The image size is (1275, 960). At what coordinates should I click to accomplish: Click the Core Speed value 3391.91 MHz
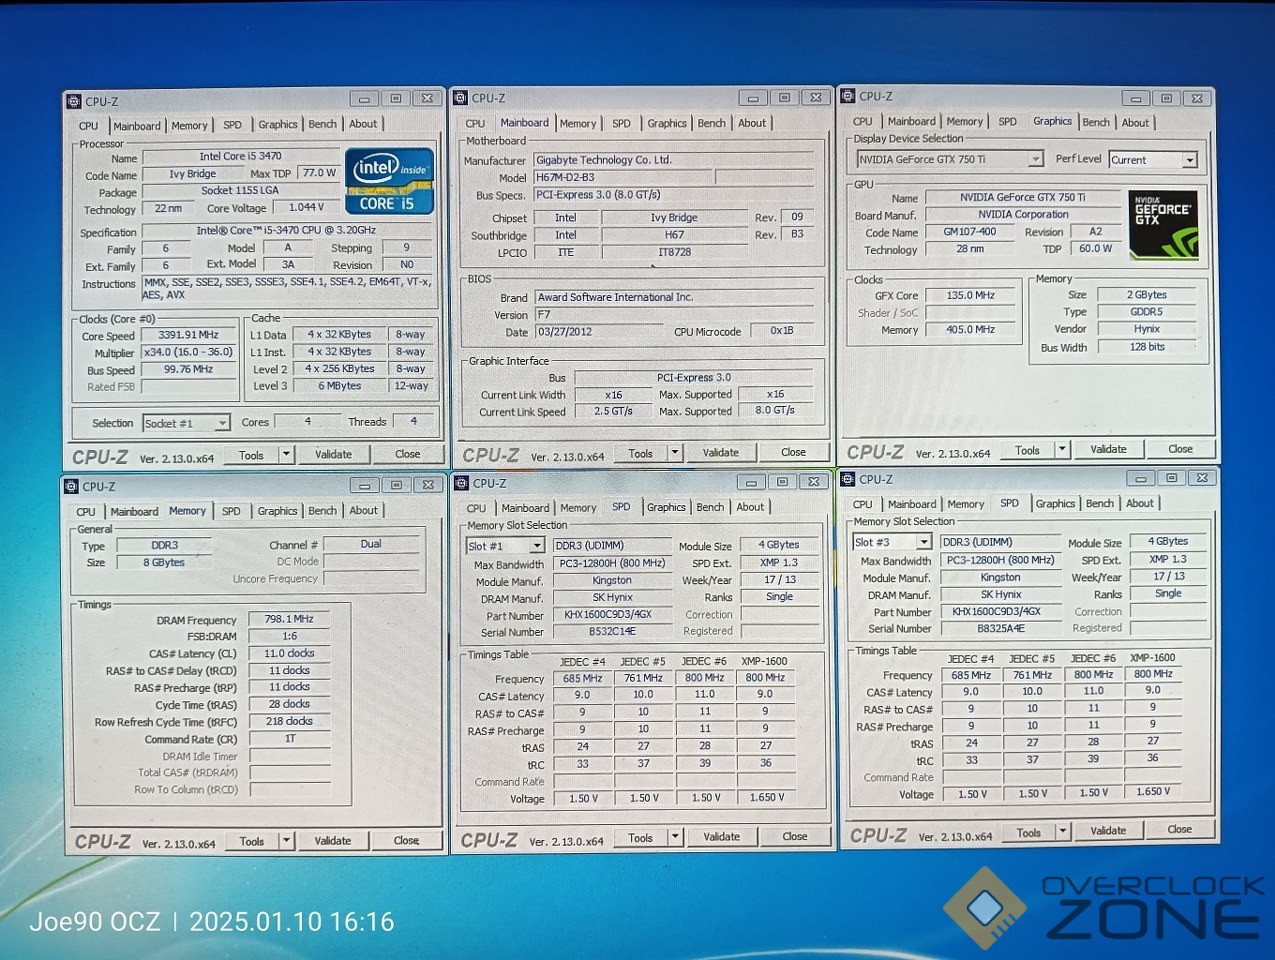(189, 335)
